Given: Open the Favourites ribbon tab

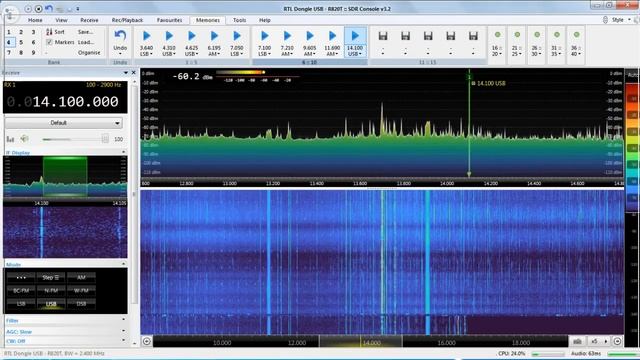Looking at the screenshot, I should (169, 20).
